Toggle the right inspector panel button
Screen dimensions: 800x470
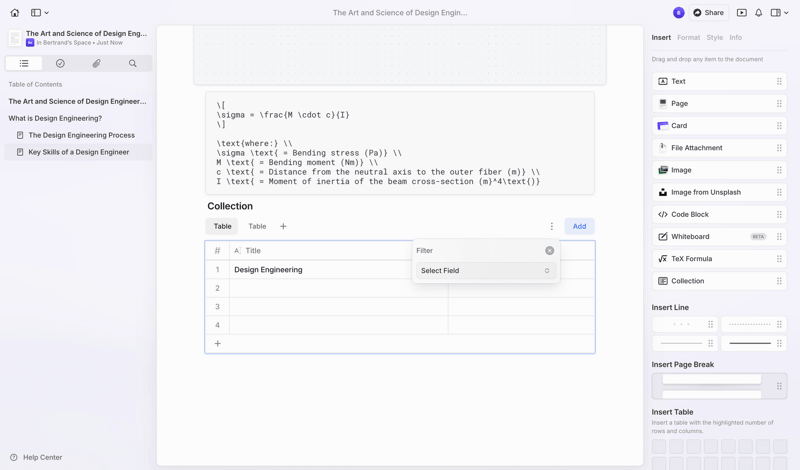pyautogui.click(x=777, y=13)
